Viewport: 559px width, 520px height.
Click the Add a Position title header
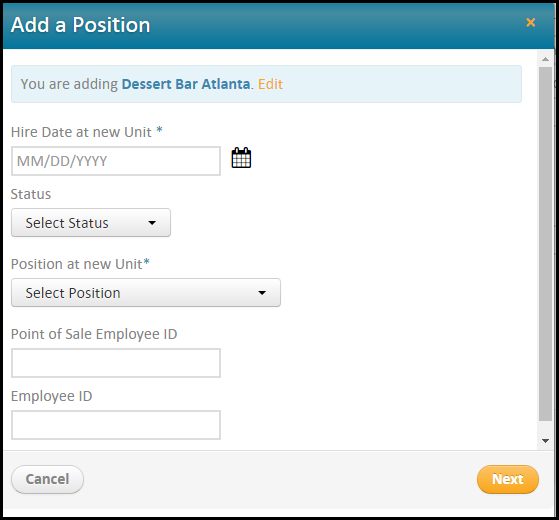81,25
